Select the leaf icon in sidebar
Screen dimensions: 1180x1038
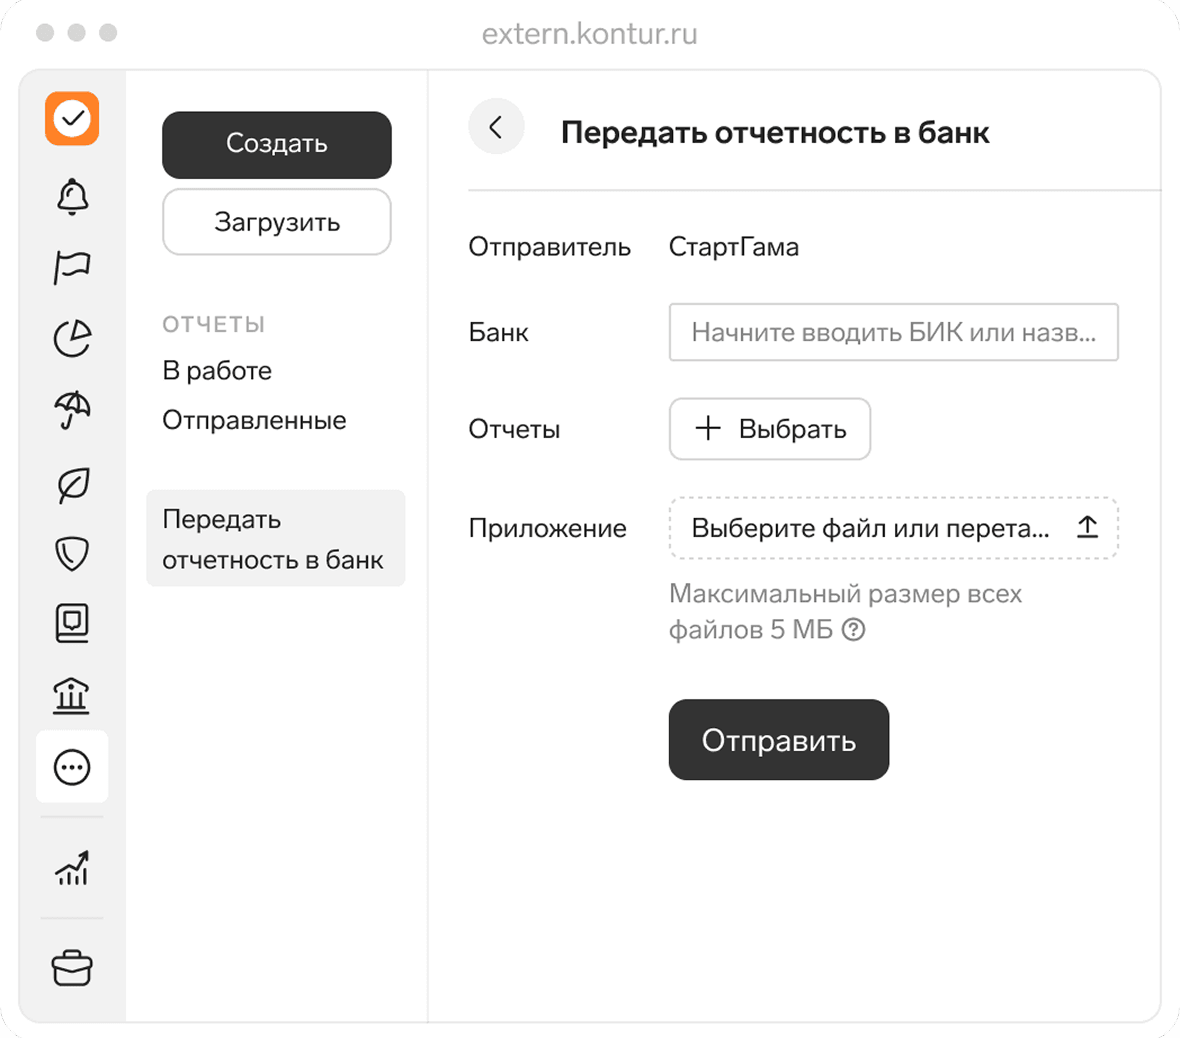click(72, 485)
